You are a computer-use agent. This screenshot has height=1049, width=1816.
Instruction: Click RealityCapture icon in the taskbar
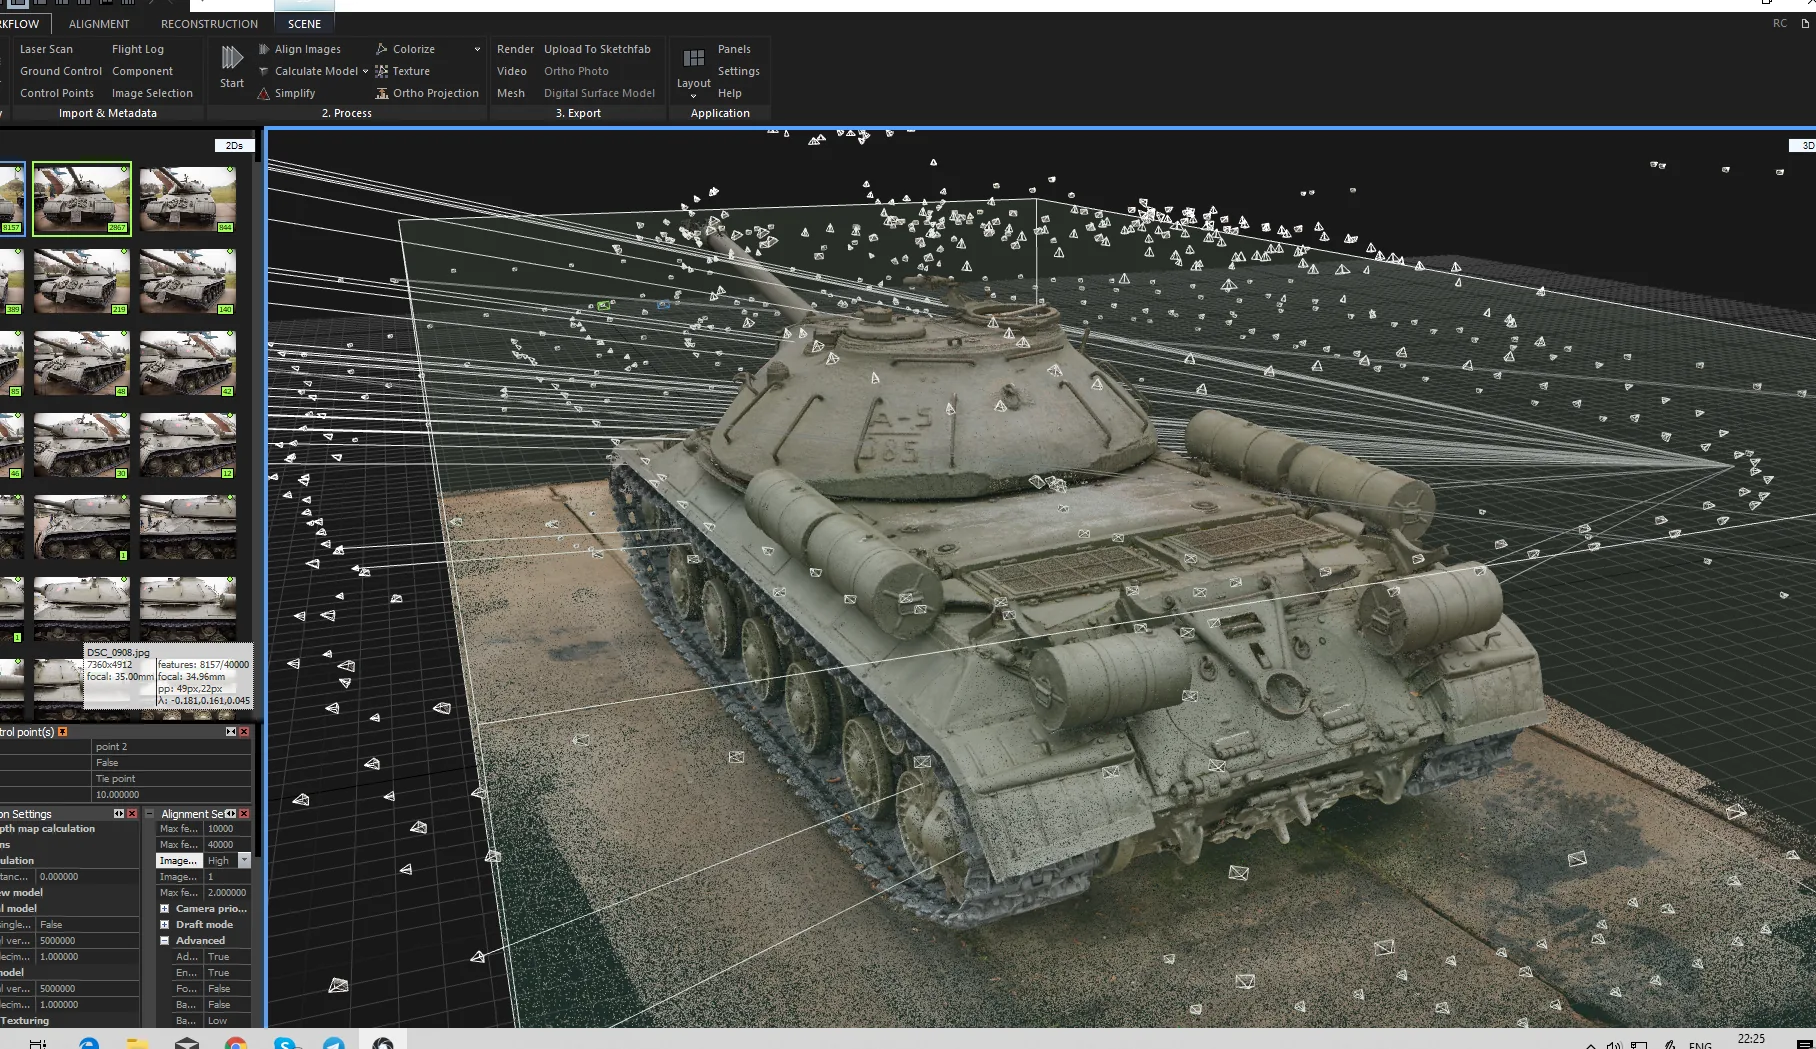pos(383,1043)
